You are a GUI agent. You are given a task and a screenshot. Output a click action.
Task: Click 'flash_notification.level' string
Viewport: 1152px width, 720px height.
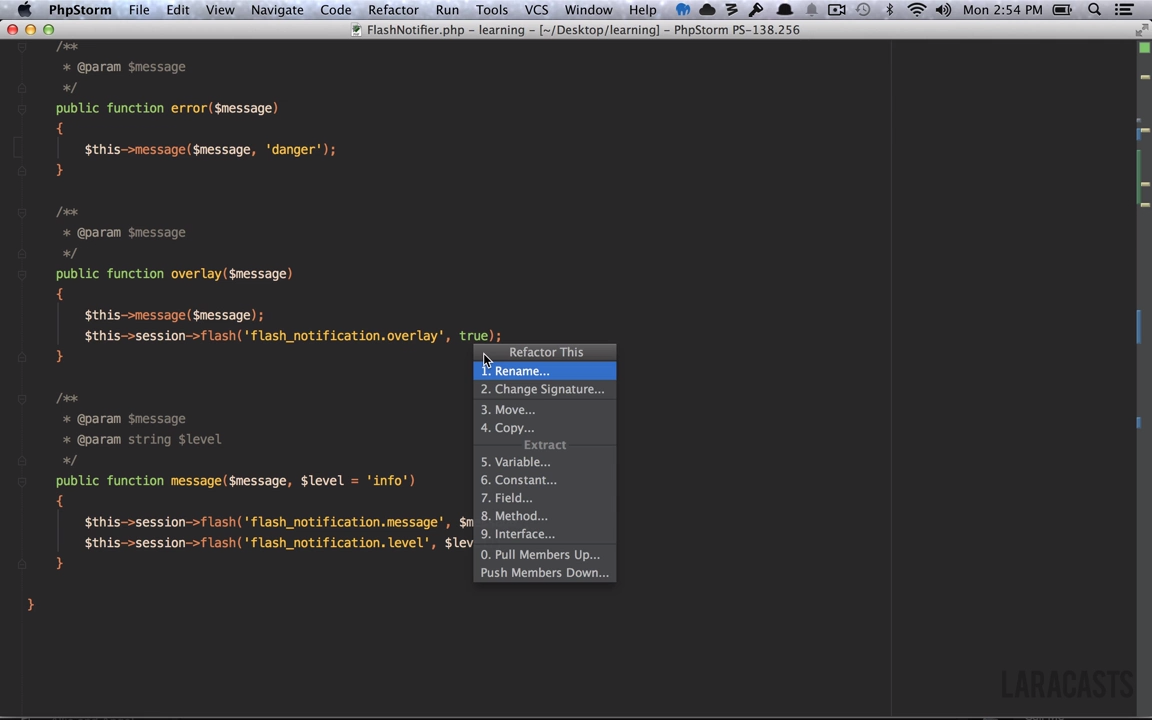[336, 542]
